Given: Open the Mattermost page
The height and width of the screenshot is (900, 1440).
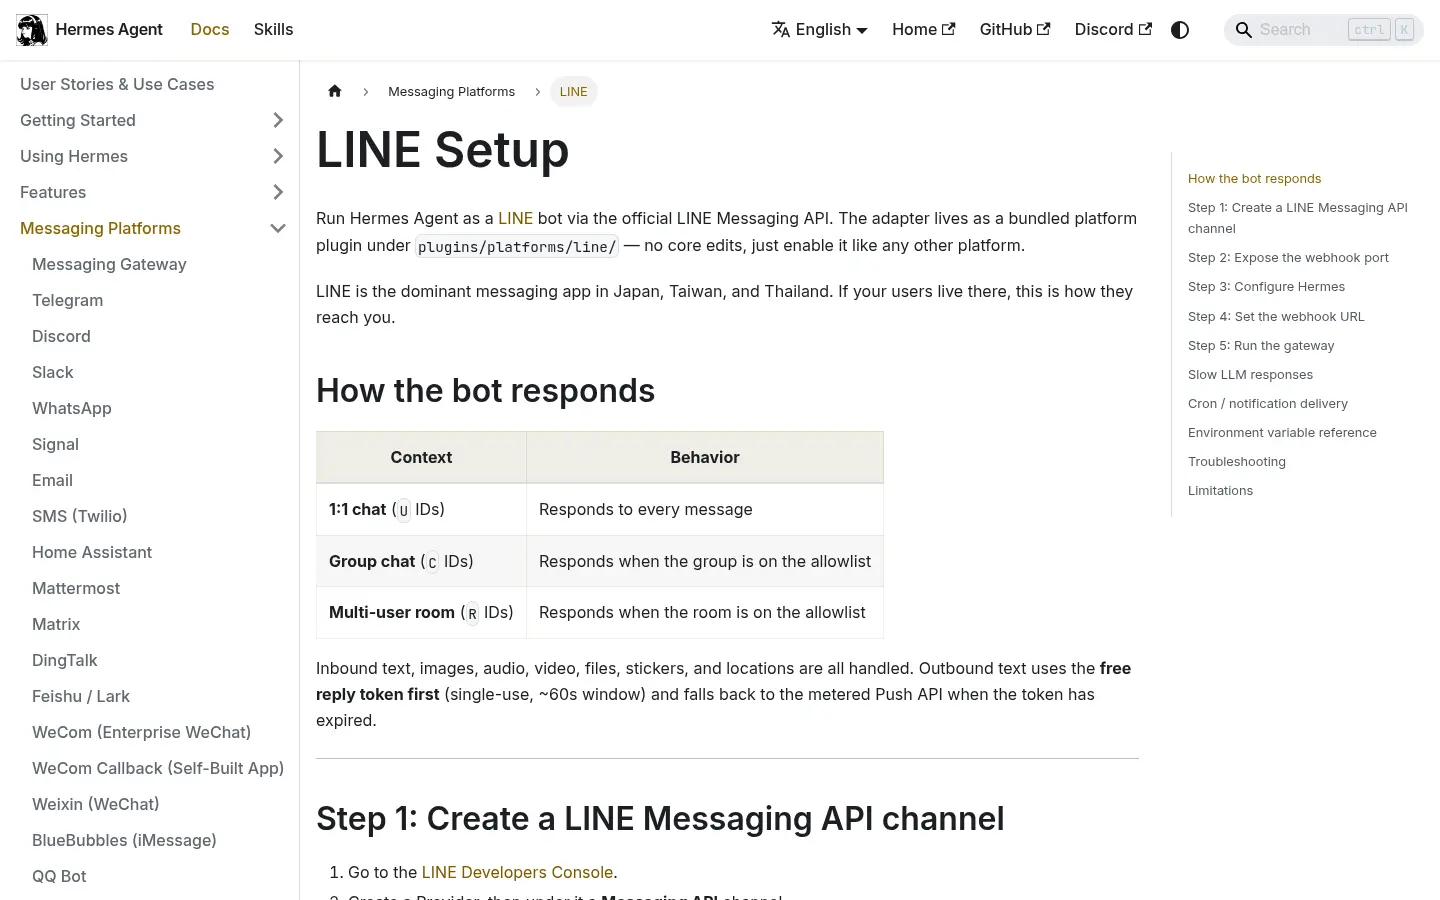Looking at the screenshot, I should coord(76,588).
